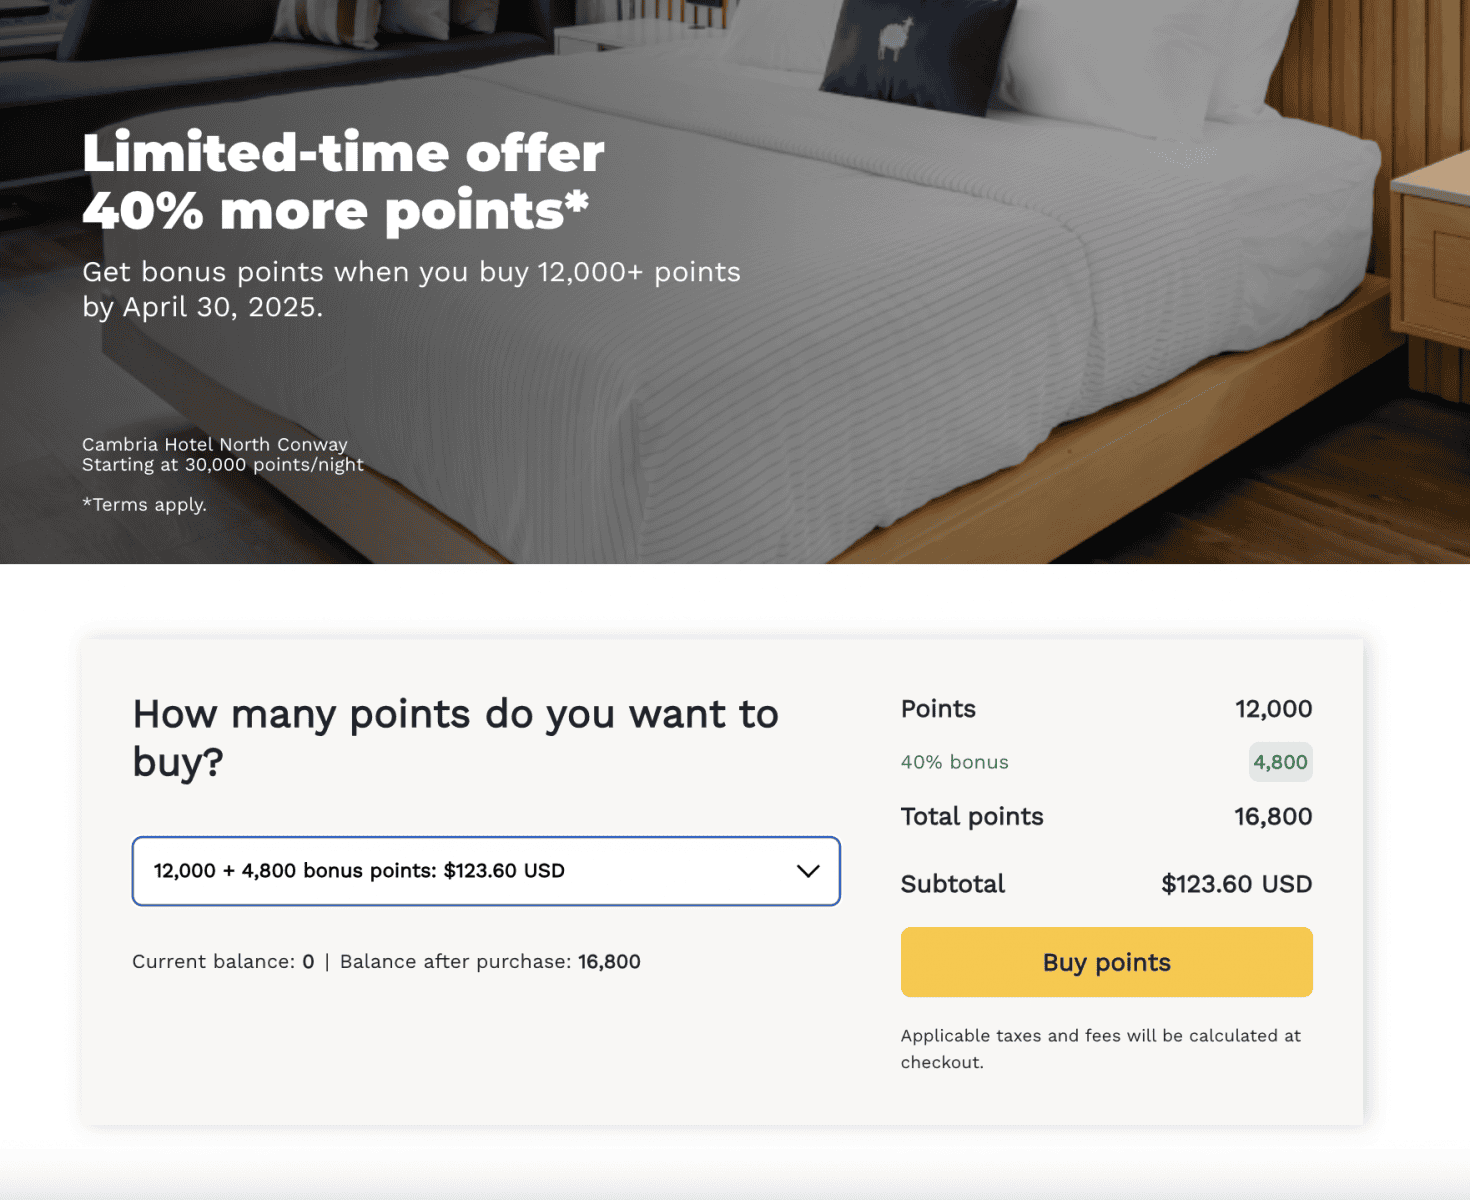1470x1200 pixels.
Task: Click the Current balance text
Action: pos(223,962)
